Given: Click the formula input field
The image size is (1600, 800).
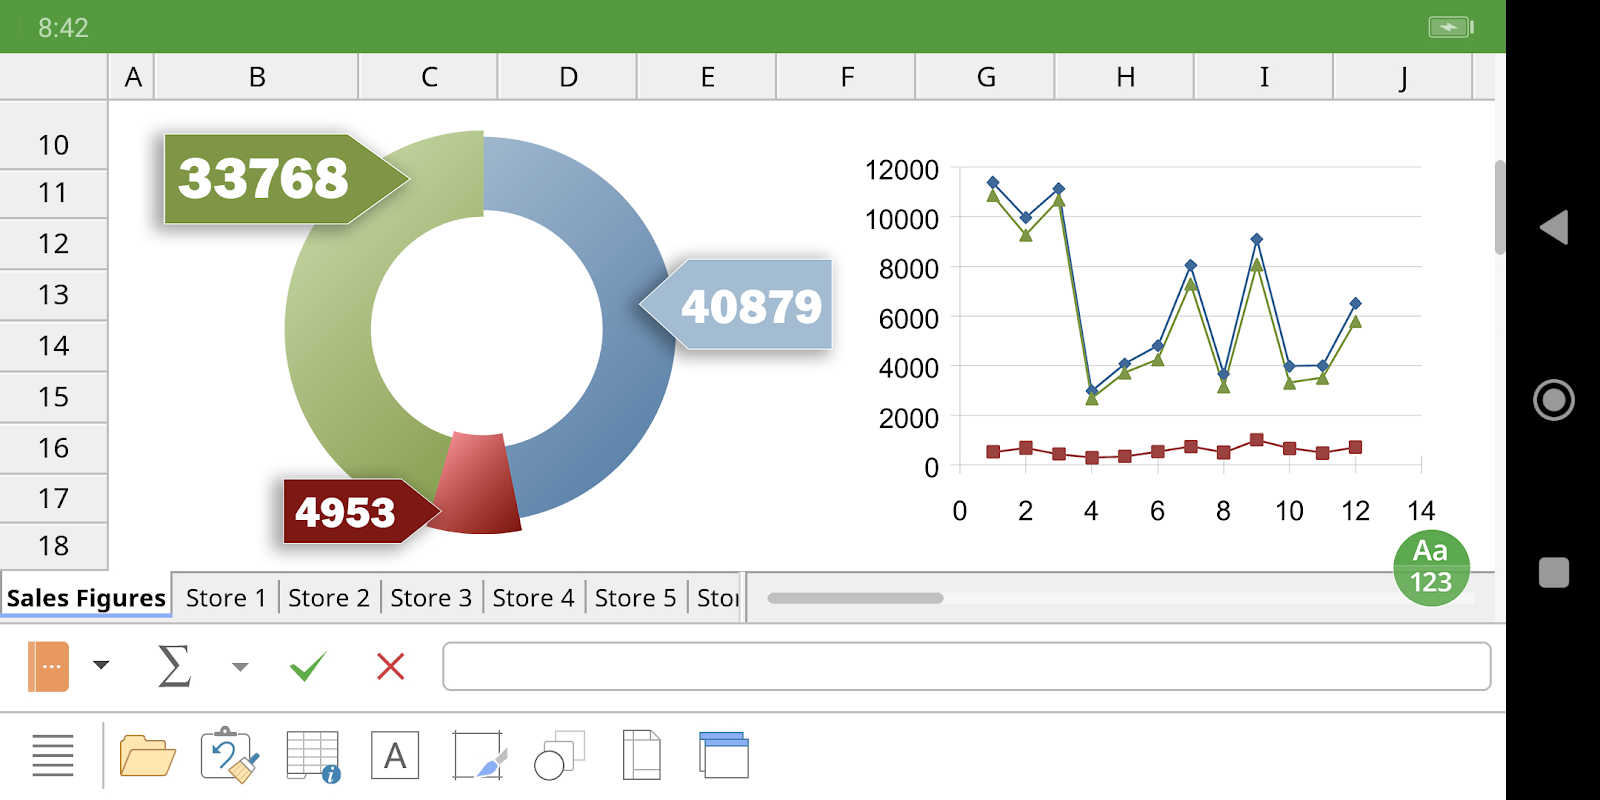Looking at the screenshot, I should tap(967, 667).
